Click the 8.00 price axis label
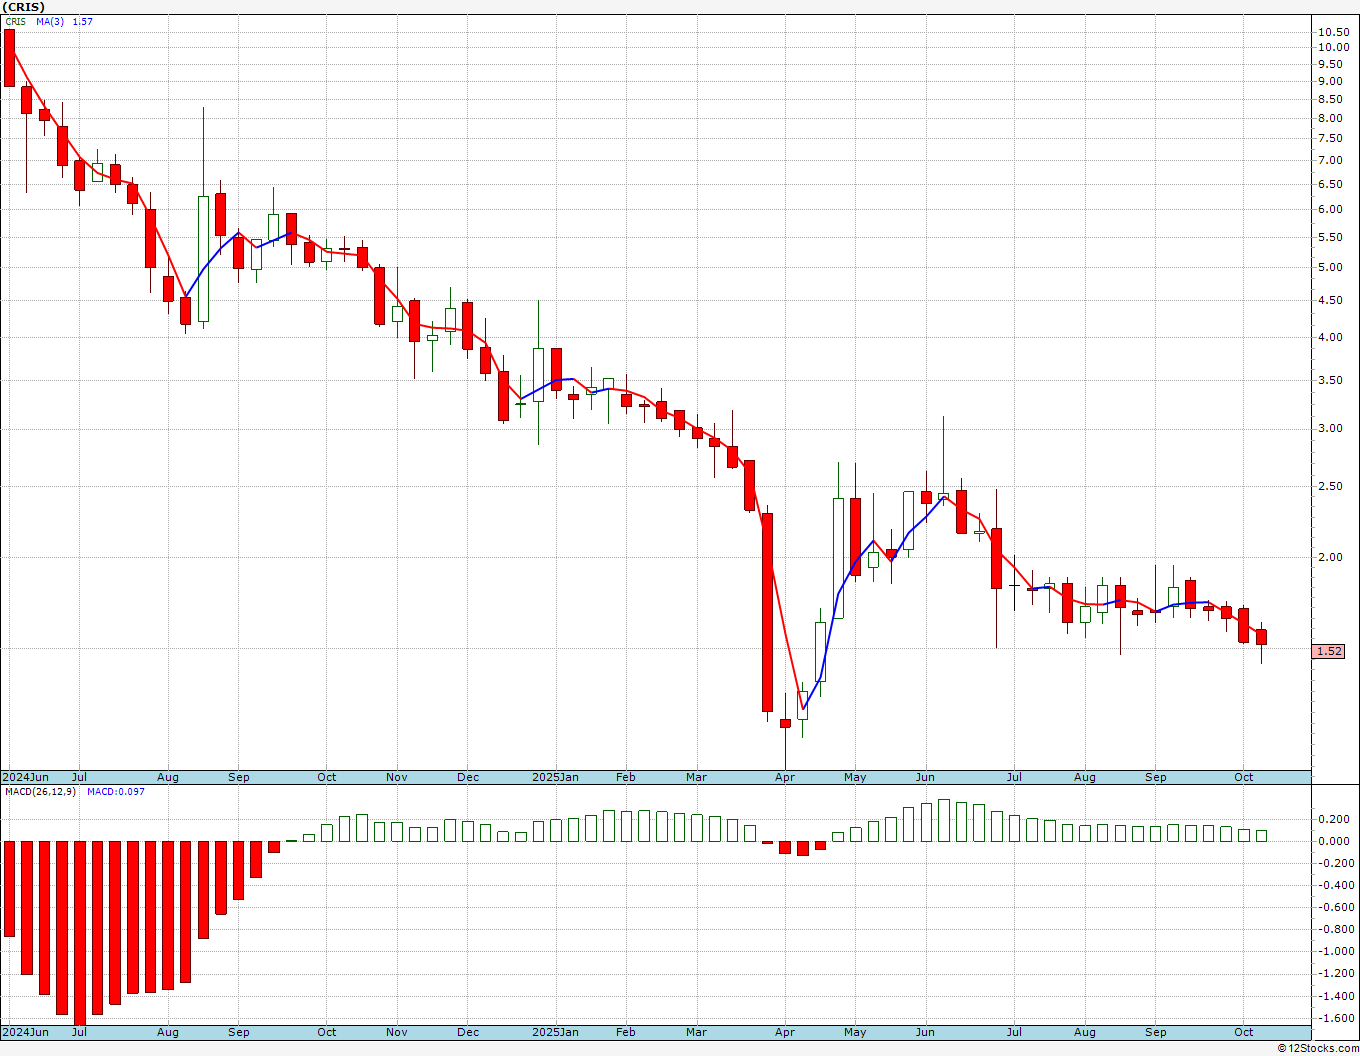Screen dimensions: 1360x1056 click(1330, 118)
